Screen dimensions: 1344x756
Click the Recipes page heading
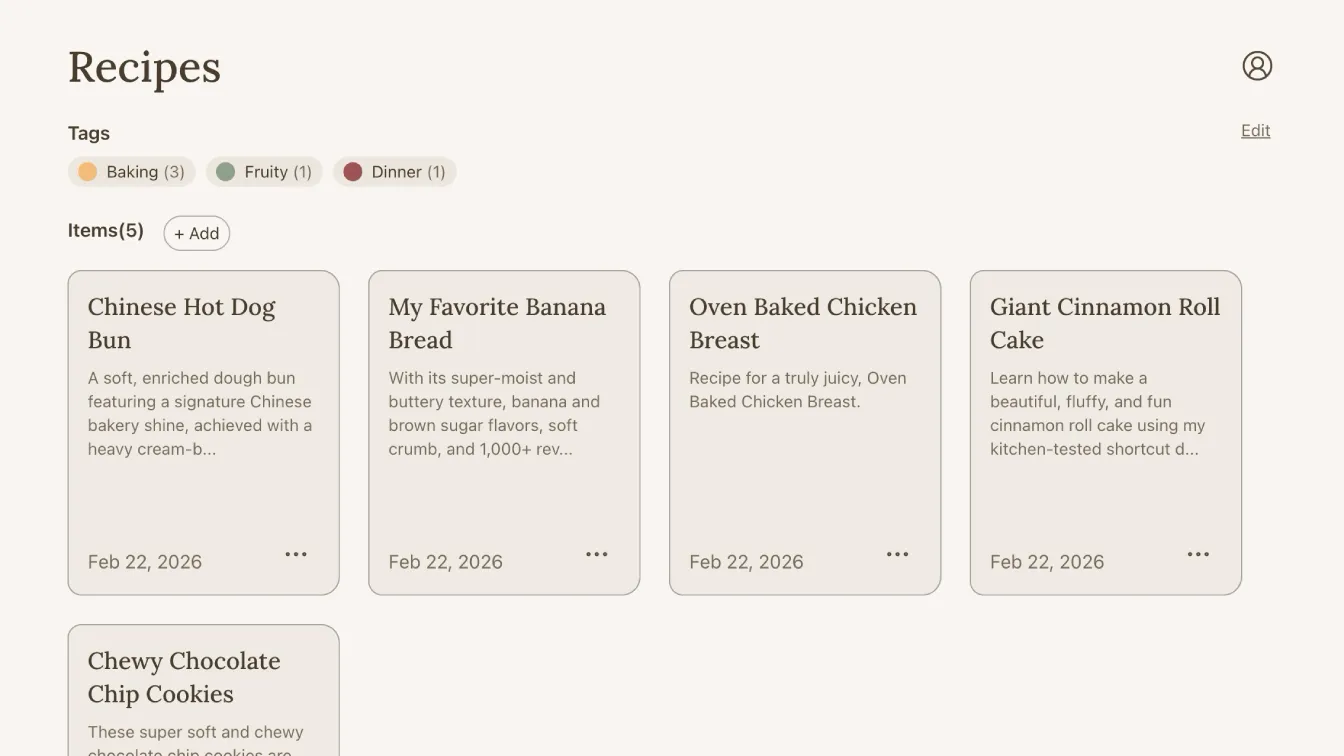pyautogui.click(x=144, y=67)
